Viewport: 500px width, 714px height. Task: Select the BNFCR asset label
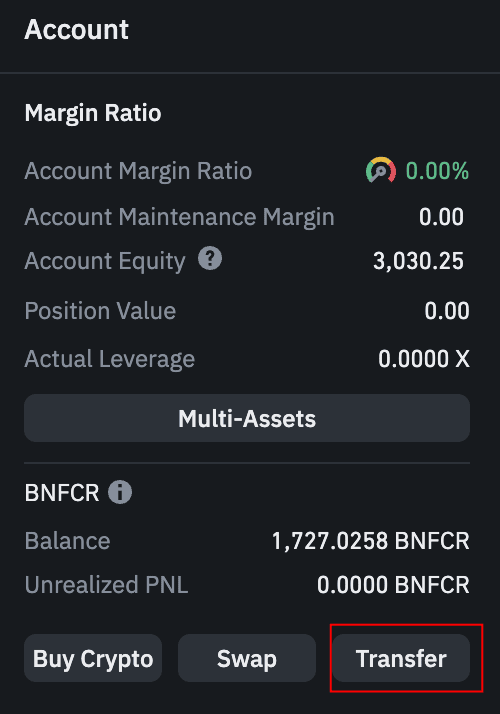point(62,493)
